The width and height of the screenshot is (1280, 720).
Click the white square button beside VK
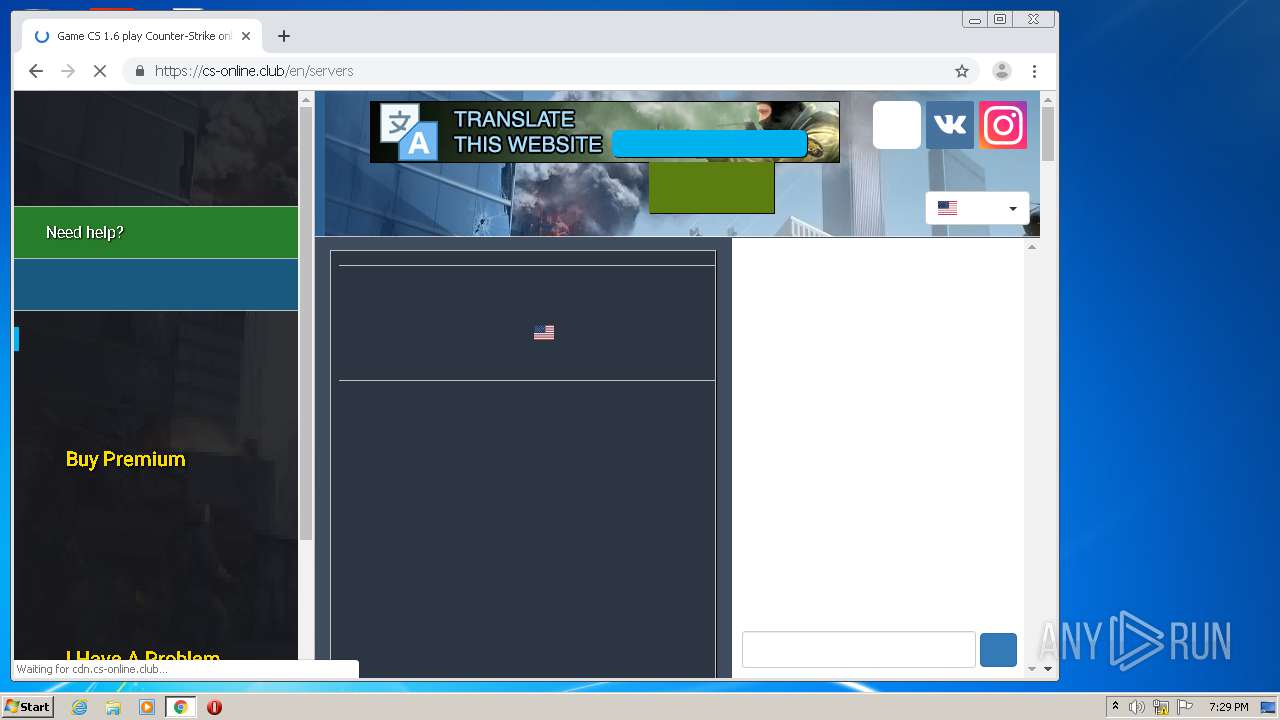pyautogui.click(x=897, y=125)
